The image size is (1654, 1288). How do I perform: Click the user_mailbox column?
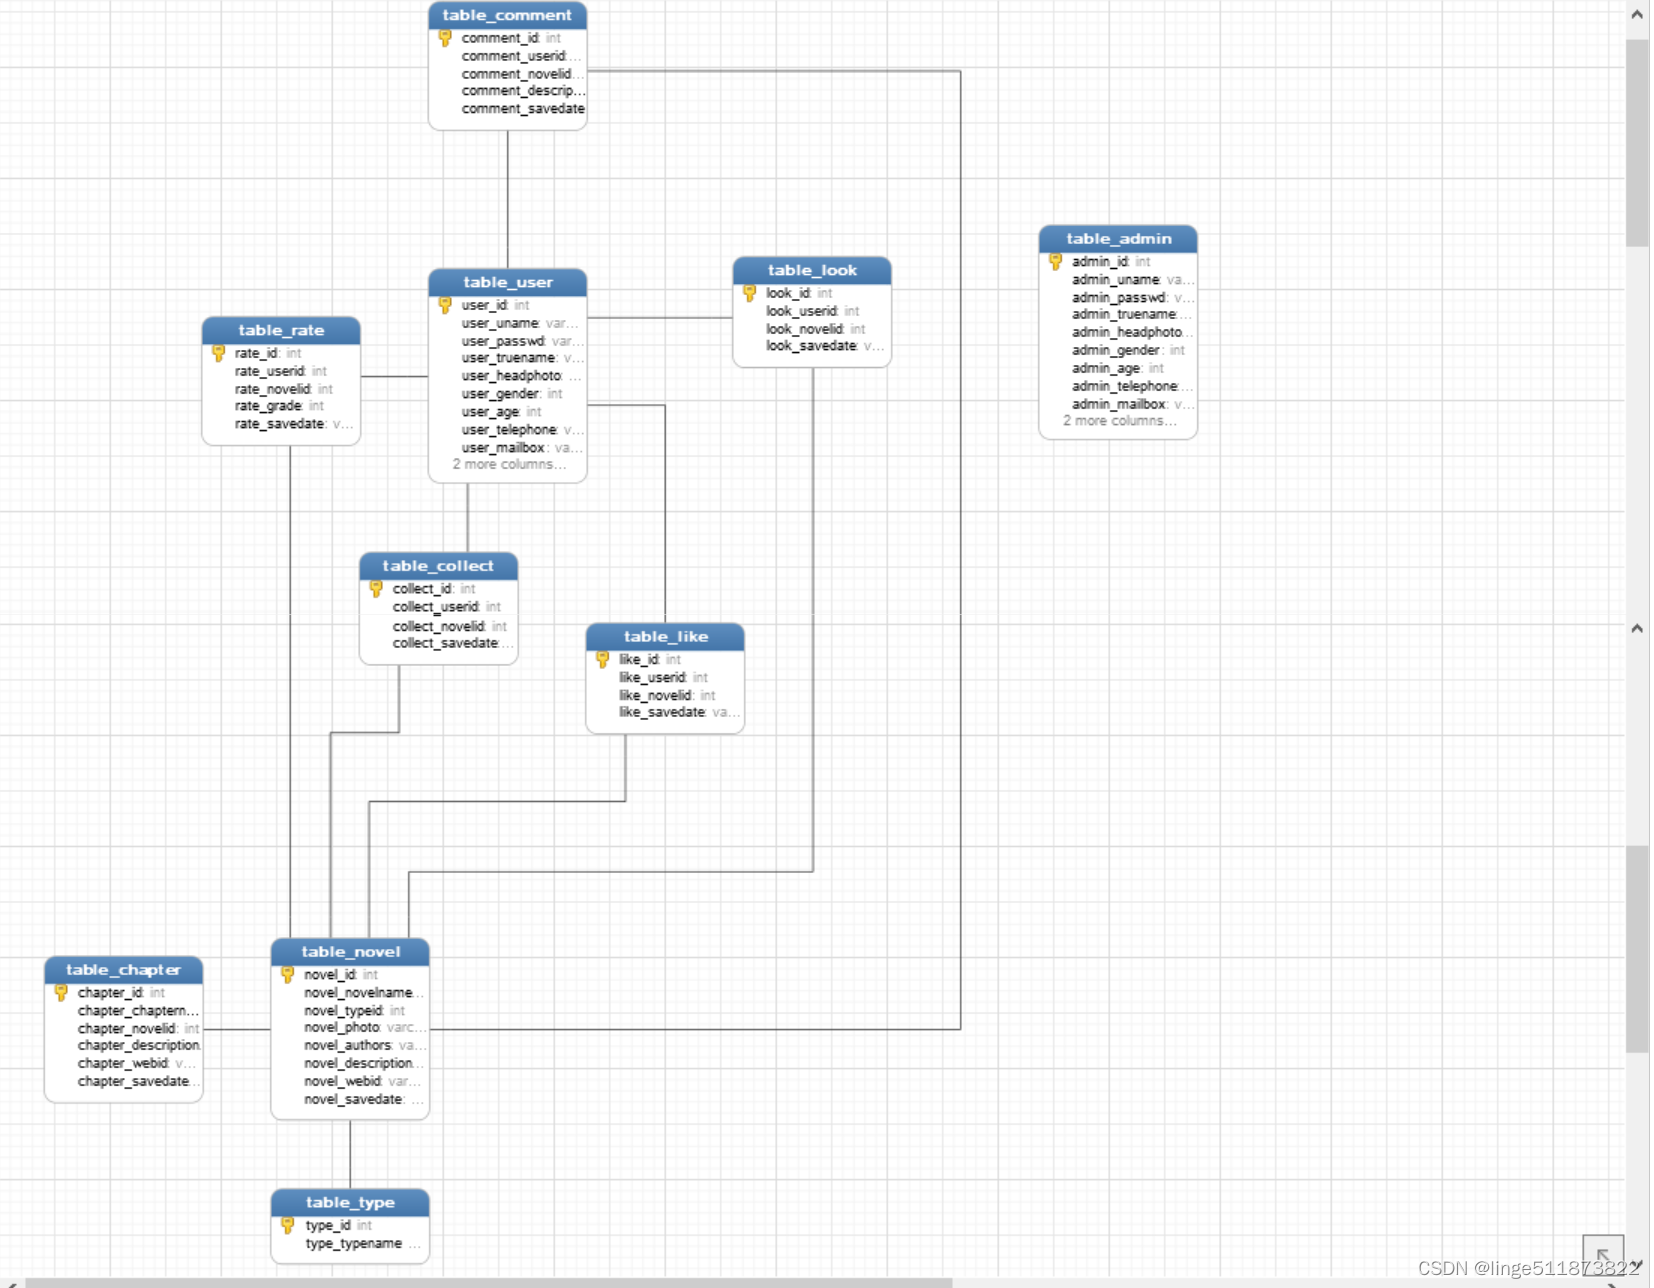click(x=521, y=448)
